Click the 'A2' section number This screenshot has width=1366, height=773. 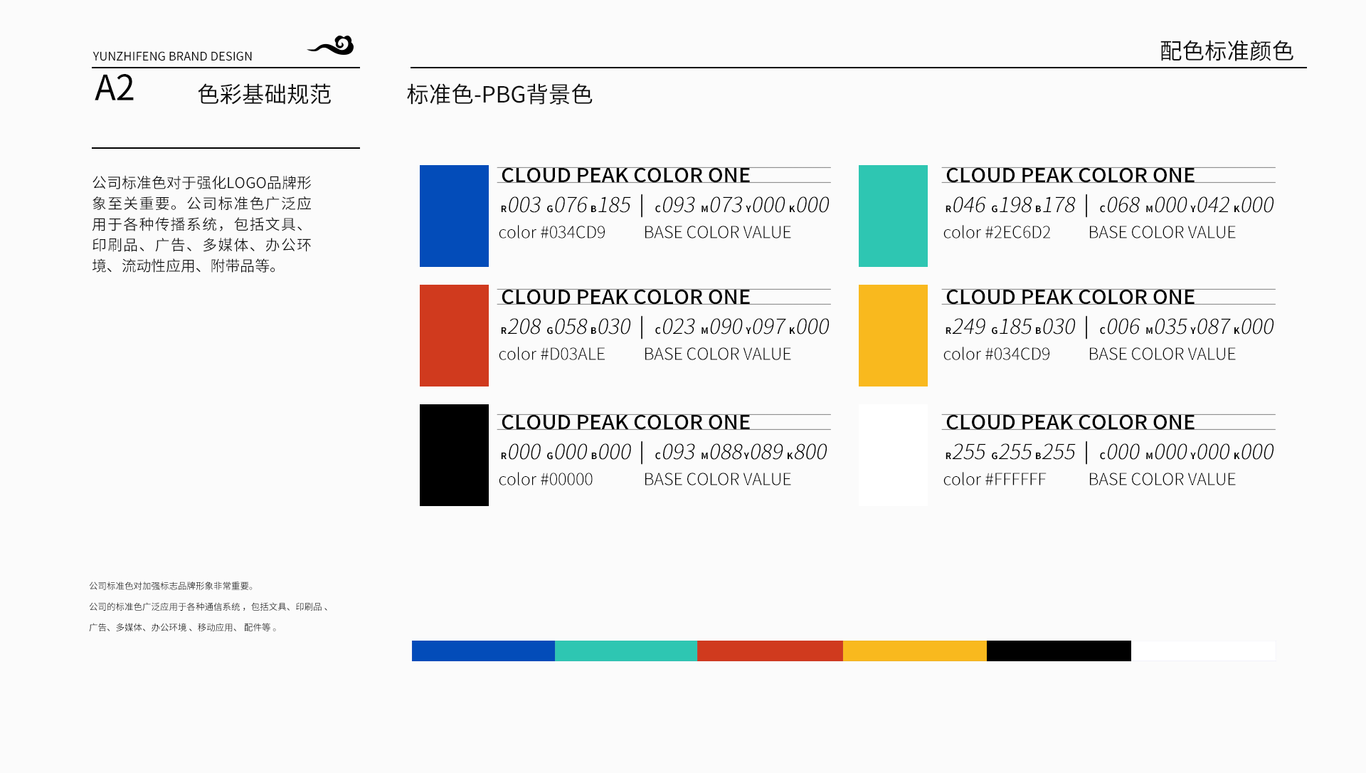tap(114, 89)
